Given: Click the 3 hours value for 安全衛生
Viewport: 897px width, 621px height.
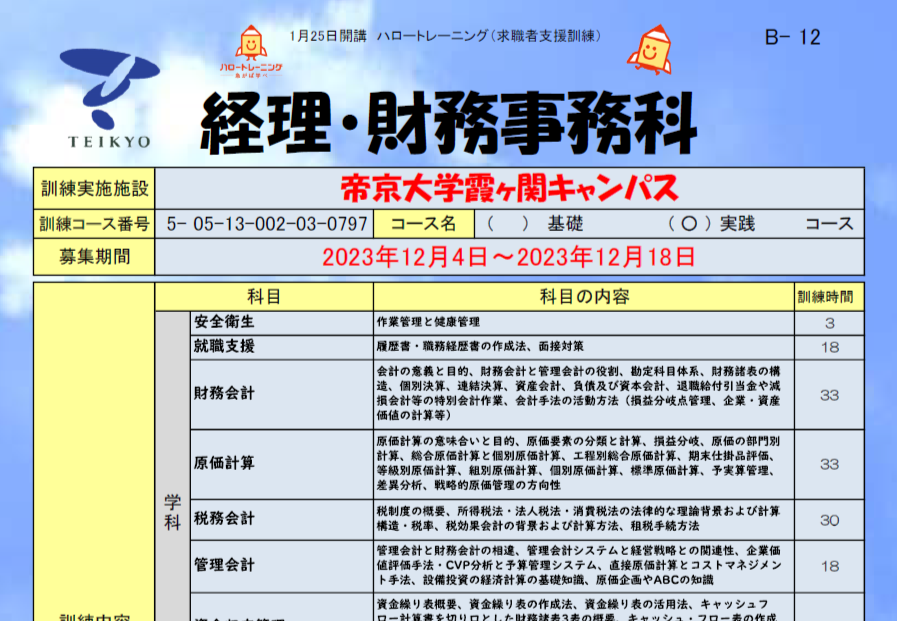Looking at the screenshot, I should pyautogui.click(x=829, y=324).
